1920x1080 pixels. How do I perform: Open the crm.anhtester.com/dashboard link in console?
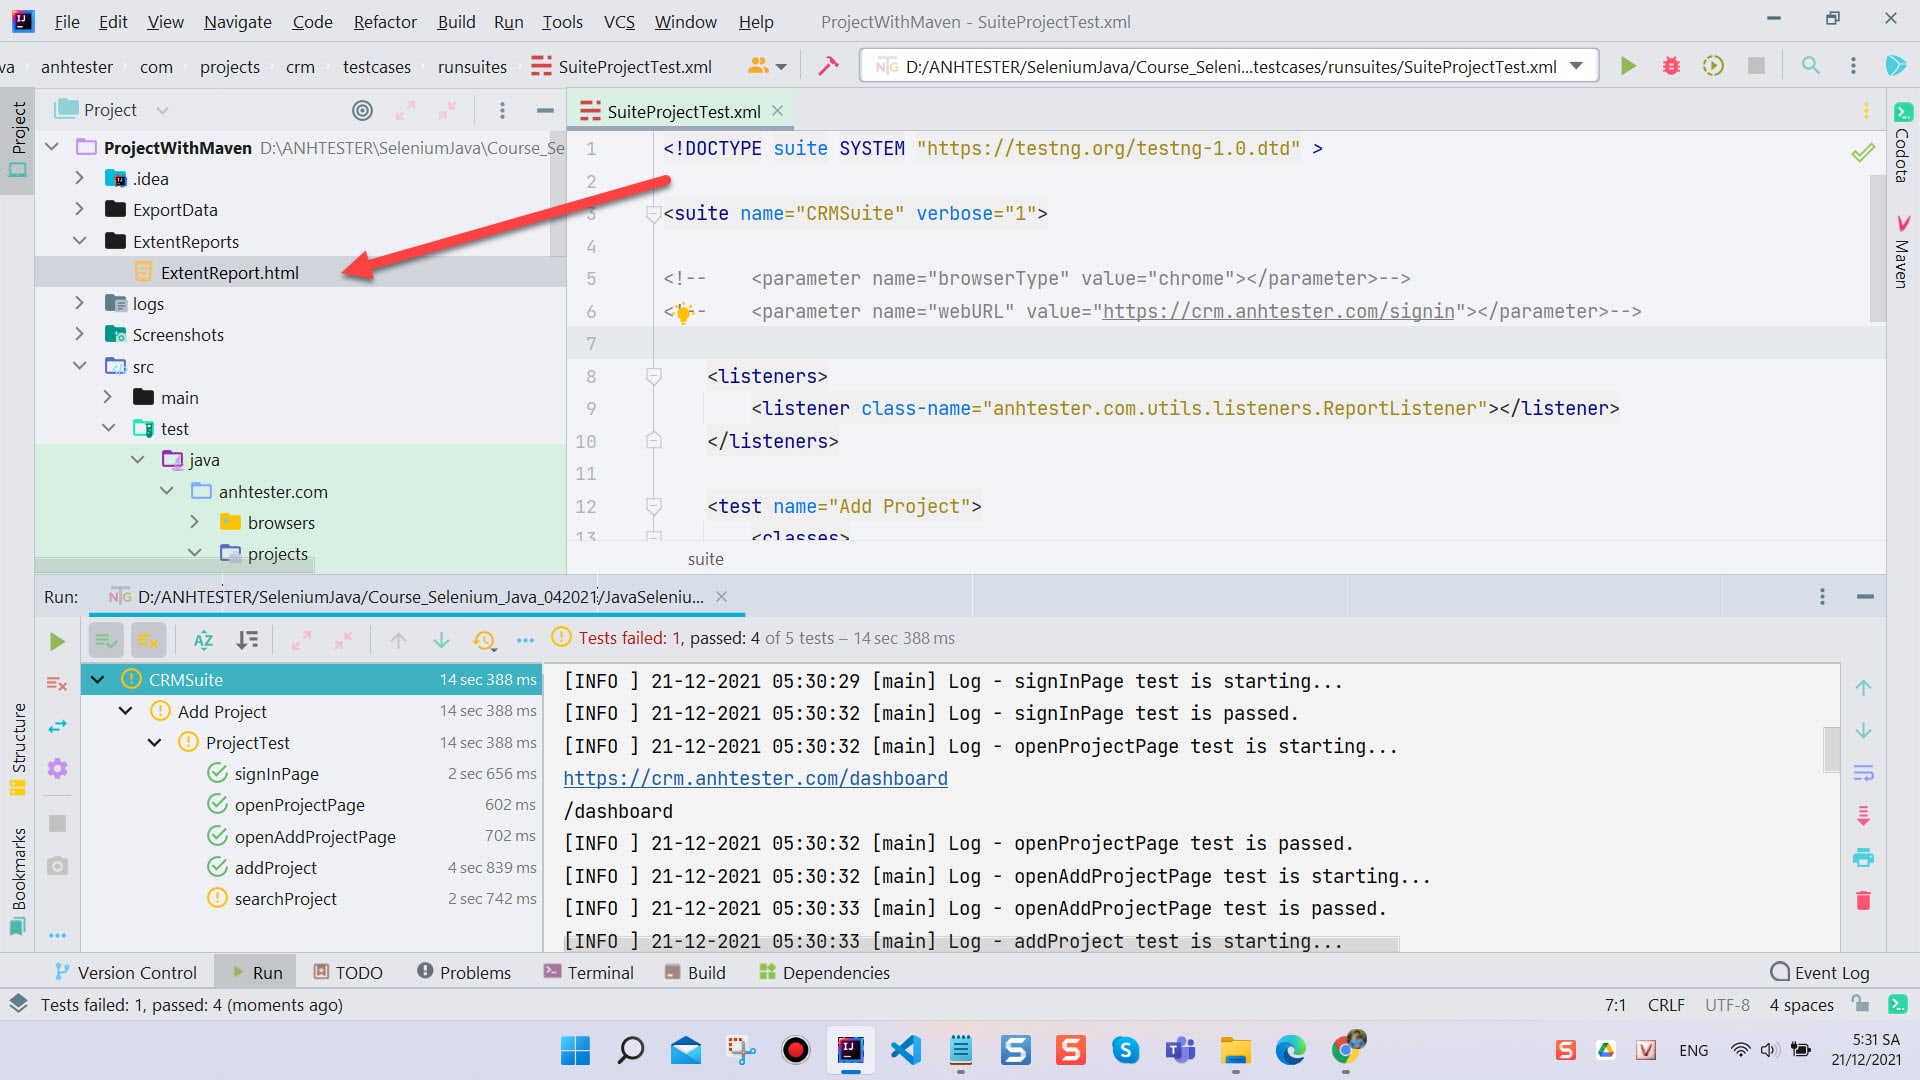click(x=755, y=778)
